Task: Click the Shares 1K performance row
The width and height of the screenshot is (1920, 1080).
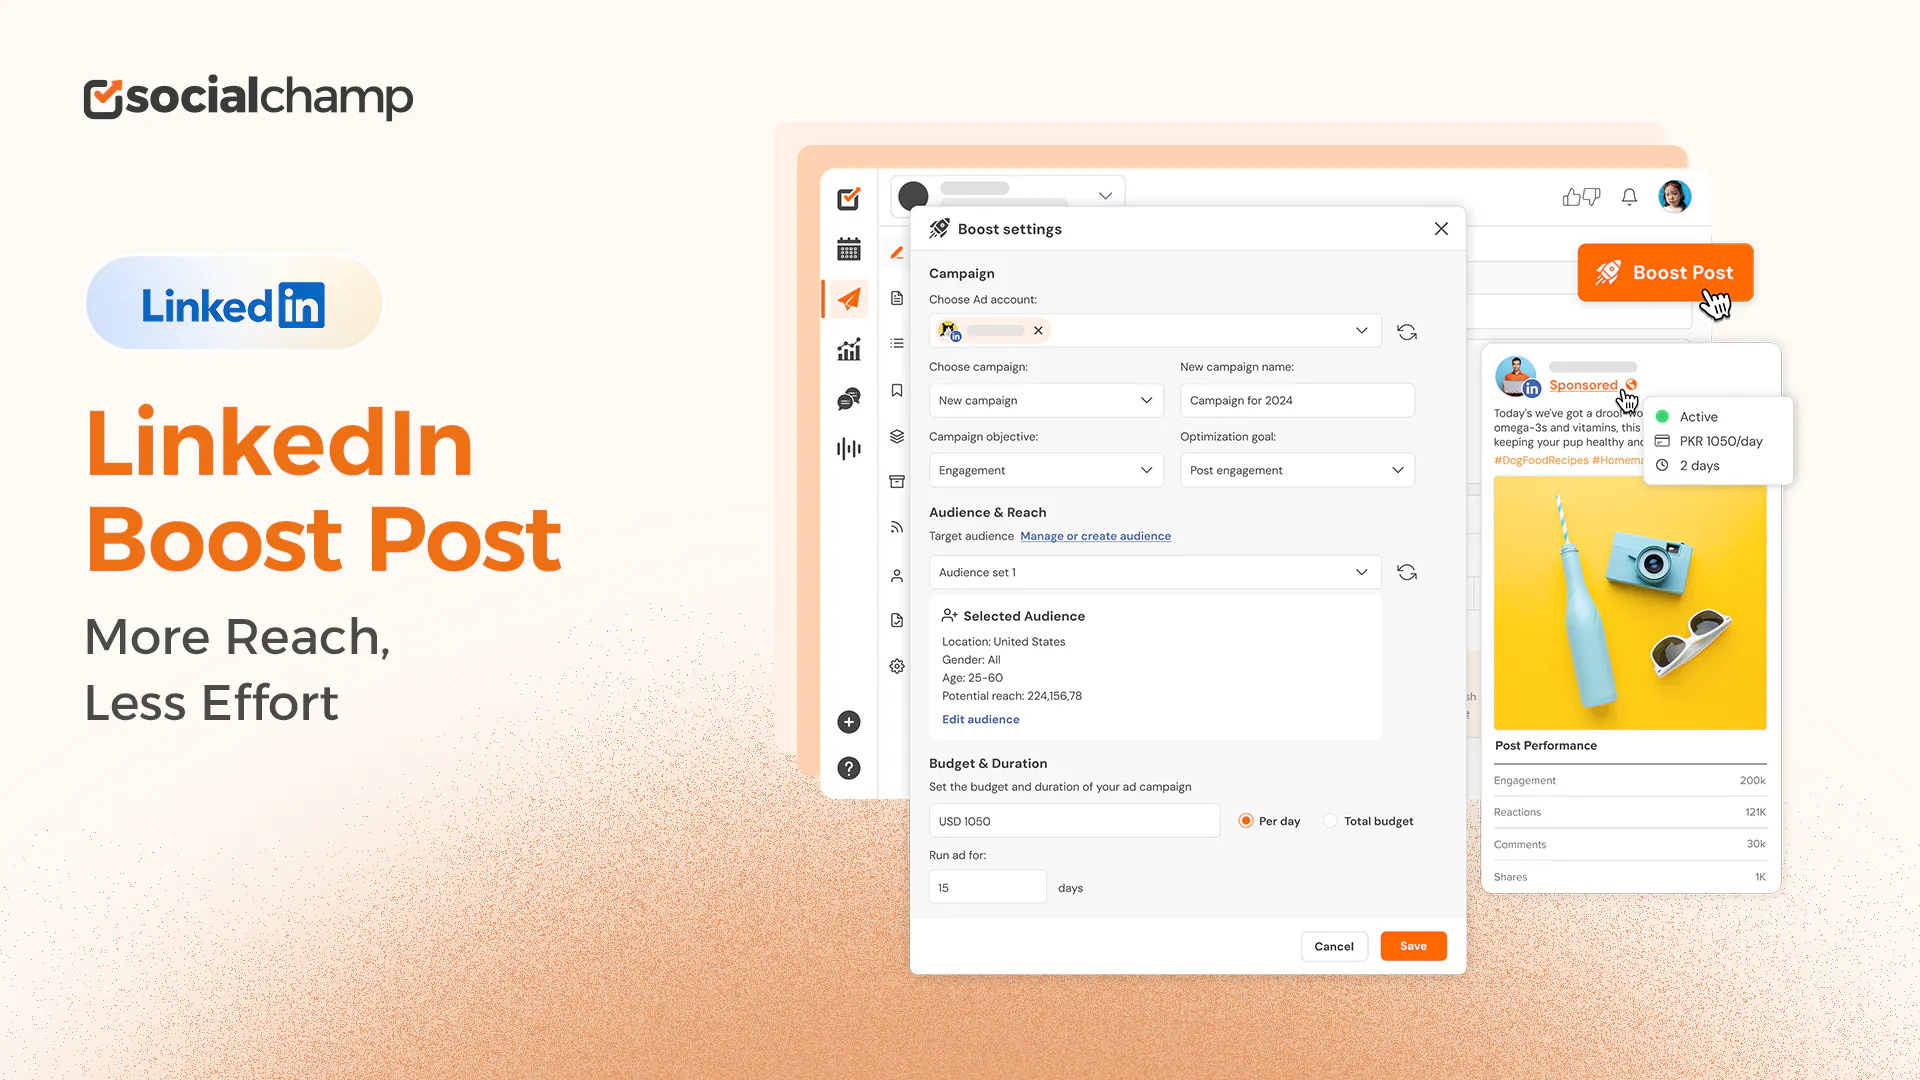Action: pos(1630,877)
